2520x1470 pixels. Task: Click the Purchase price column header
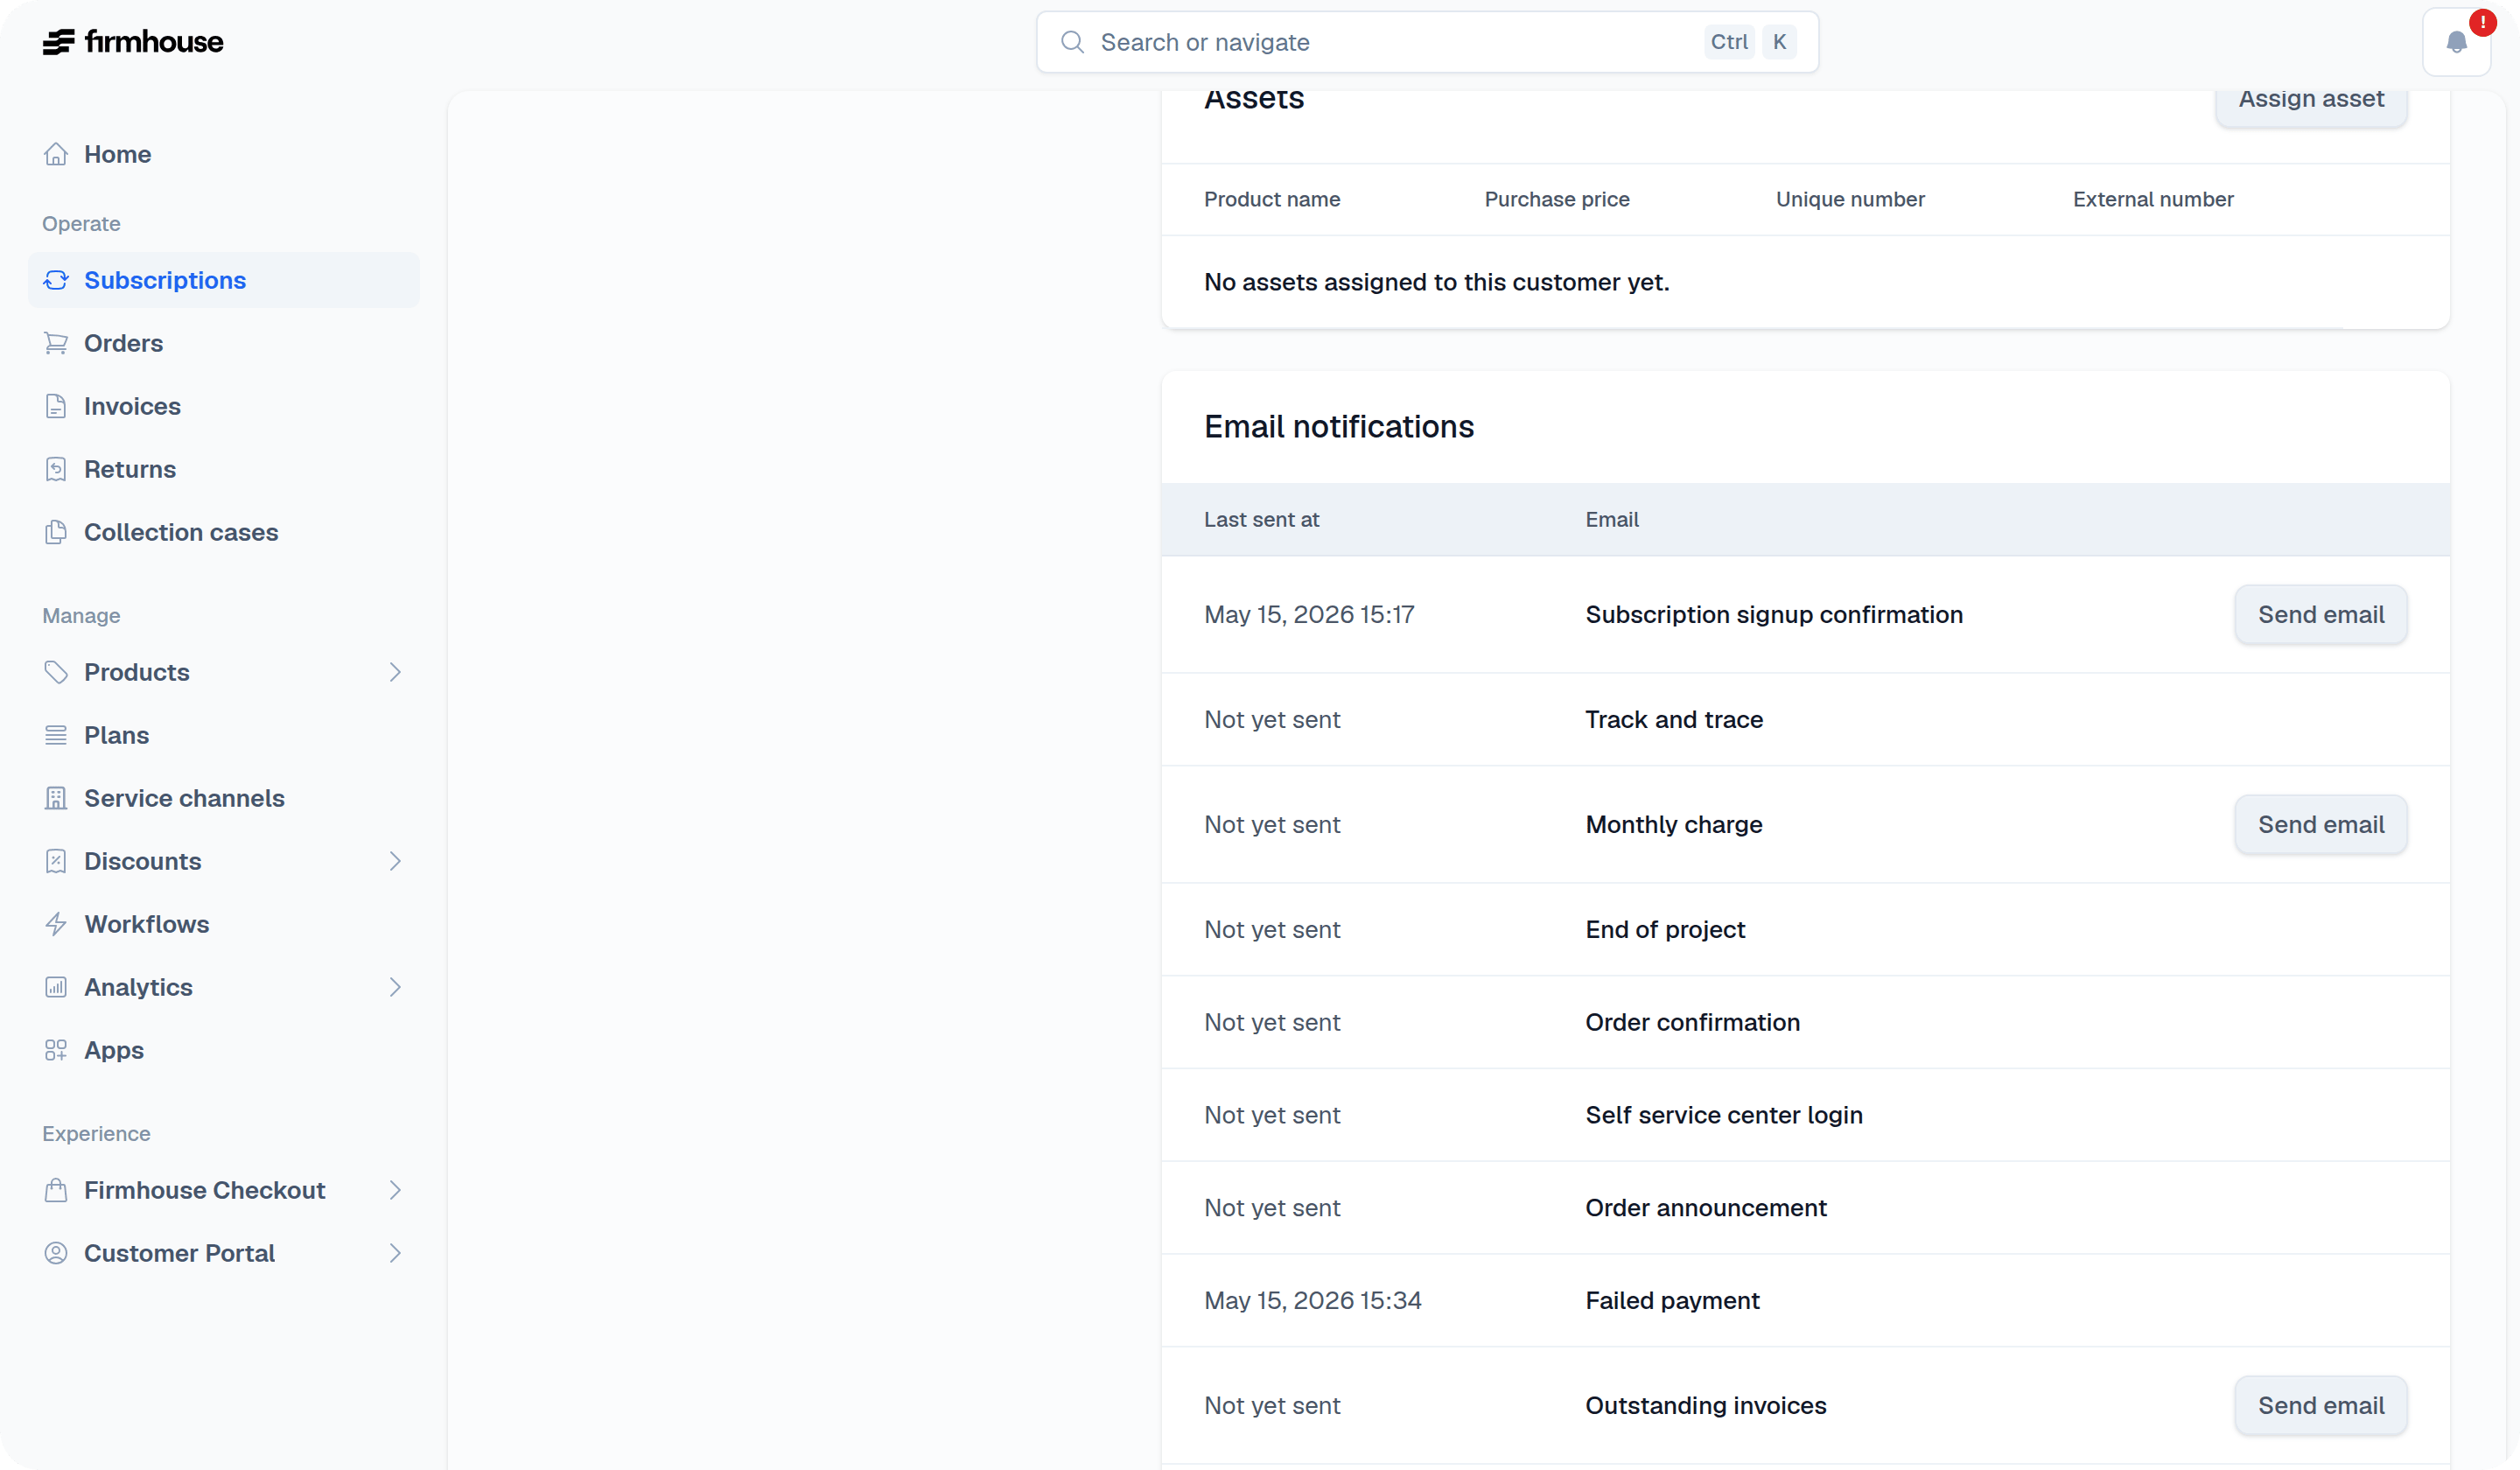pos(1557,199)
